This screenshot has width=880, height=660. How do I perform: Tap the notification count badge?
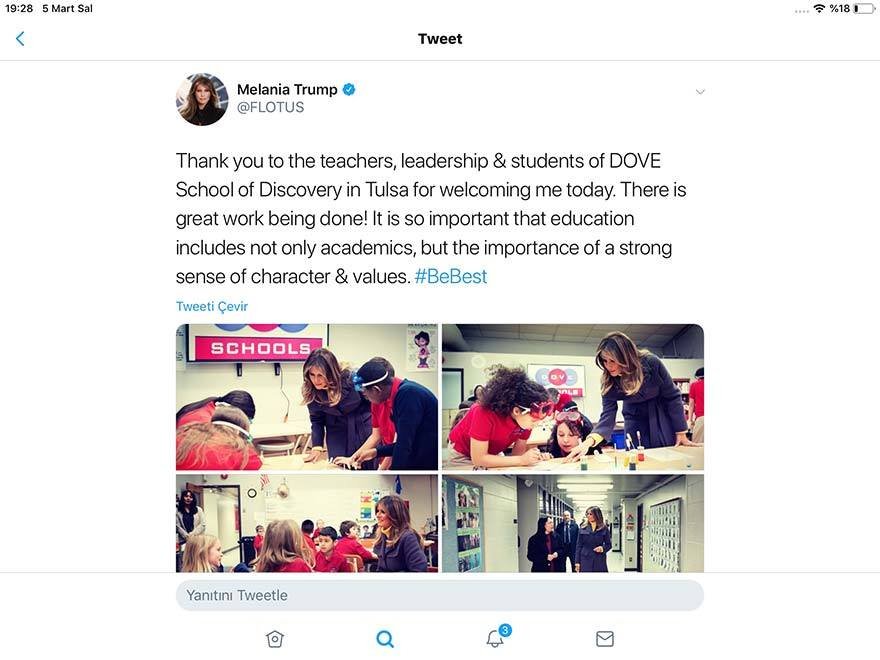[x=505, y=630]
